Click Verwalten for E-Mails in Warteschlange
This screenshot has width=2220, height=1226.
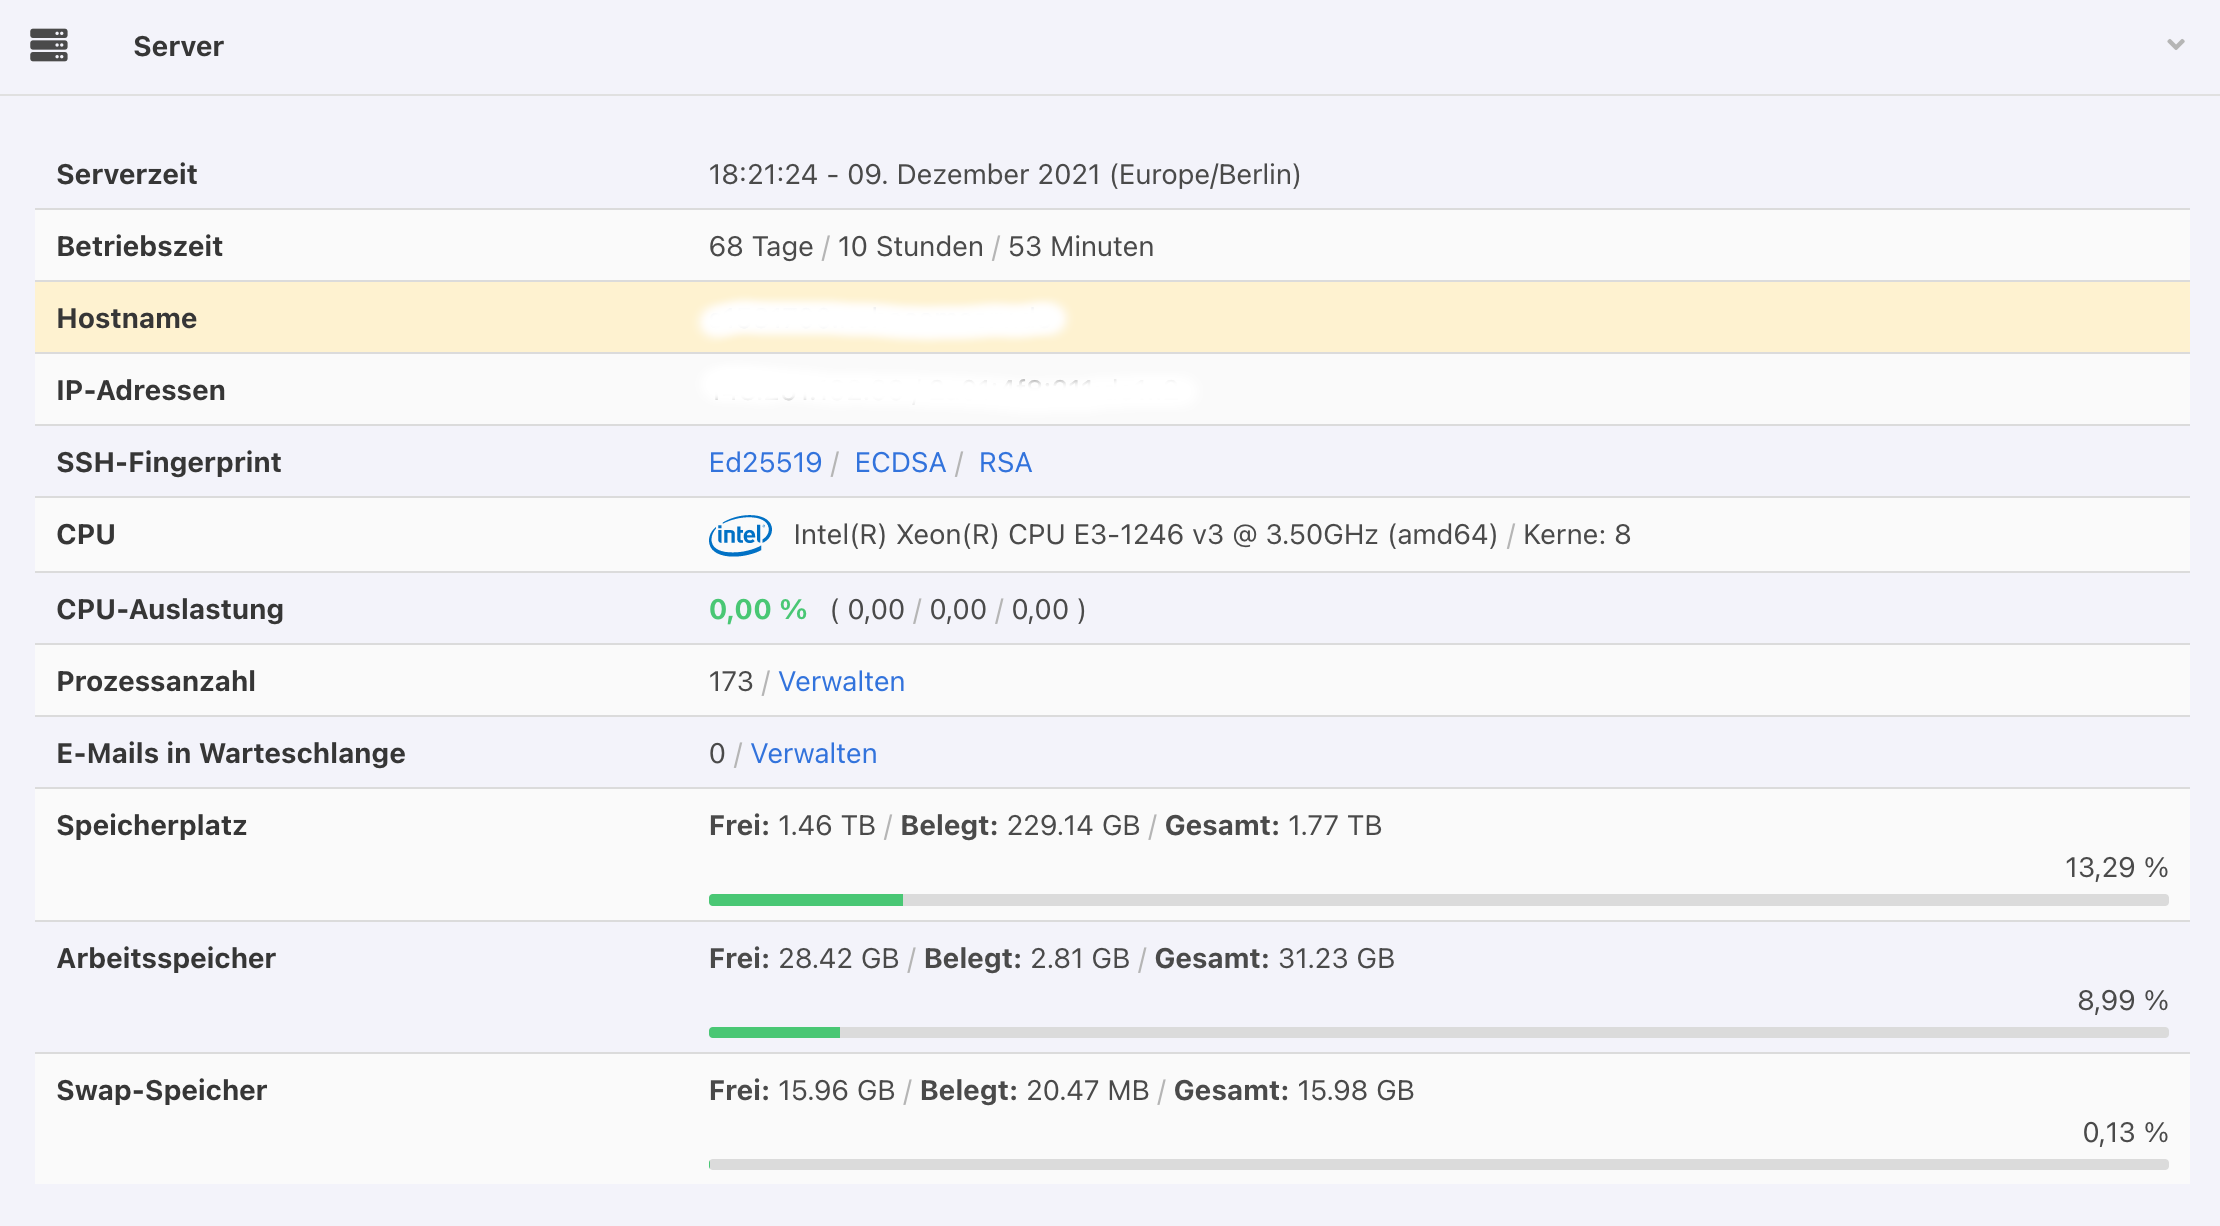point(813,753)
